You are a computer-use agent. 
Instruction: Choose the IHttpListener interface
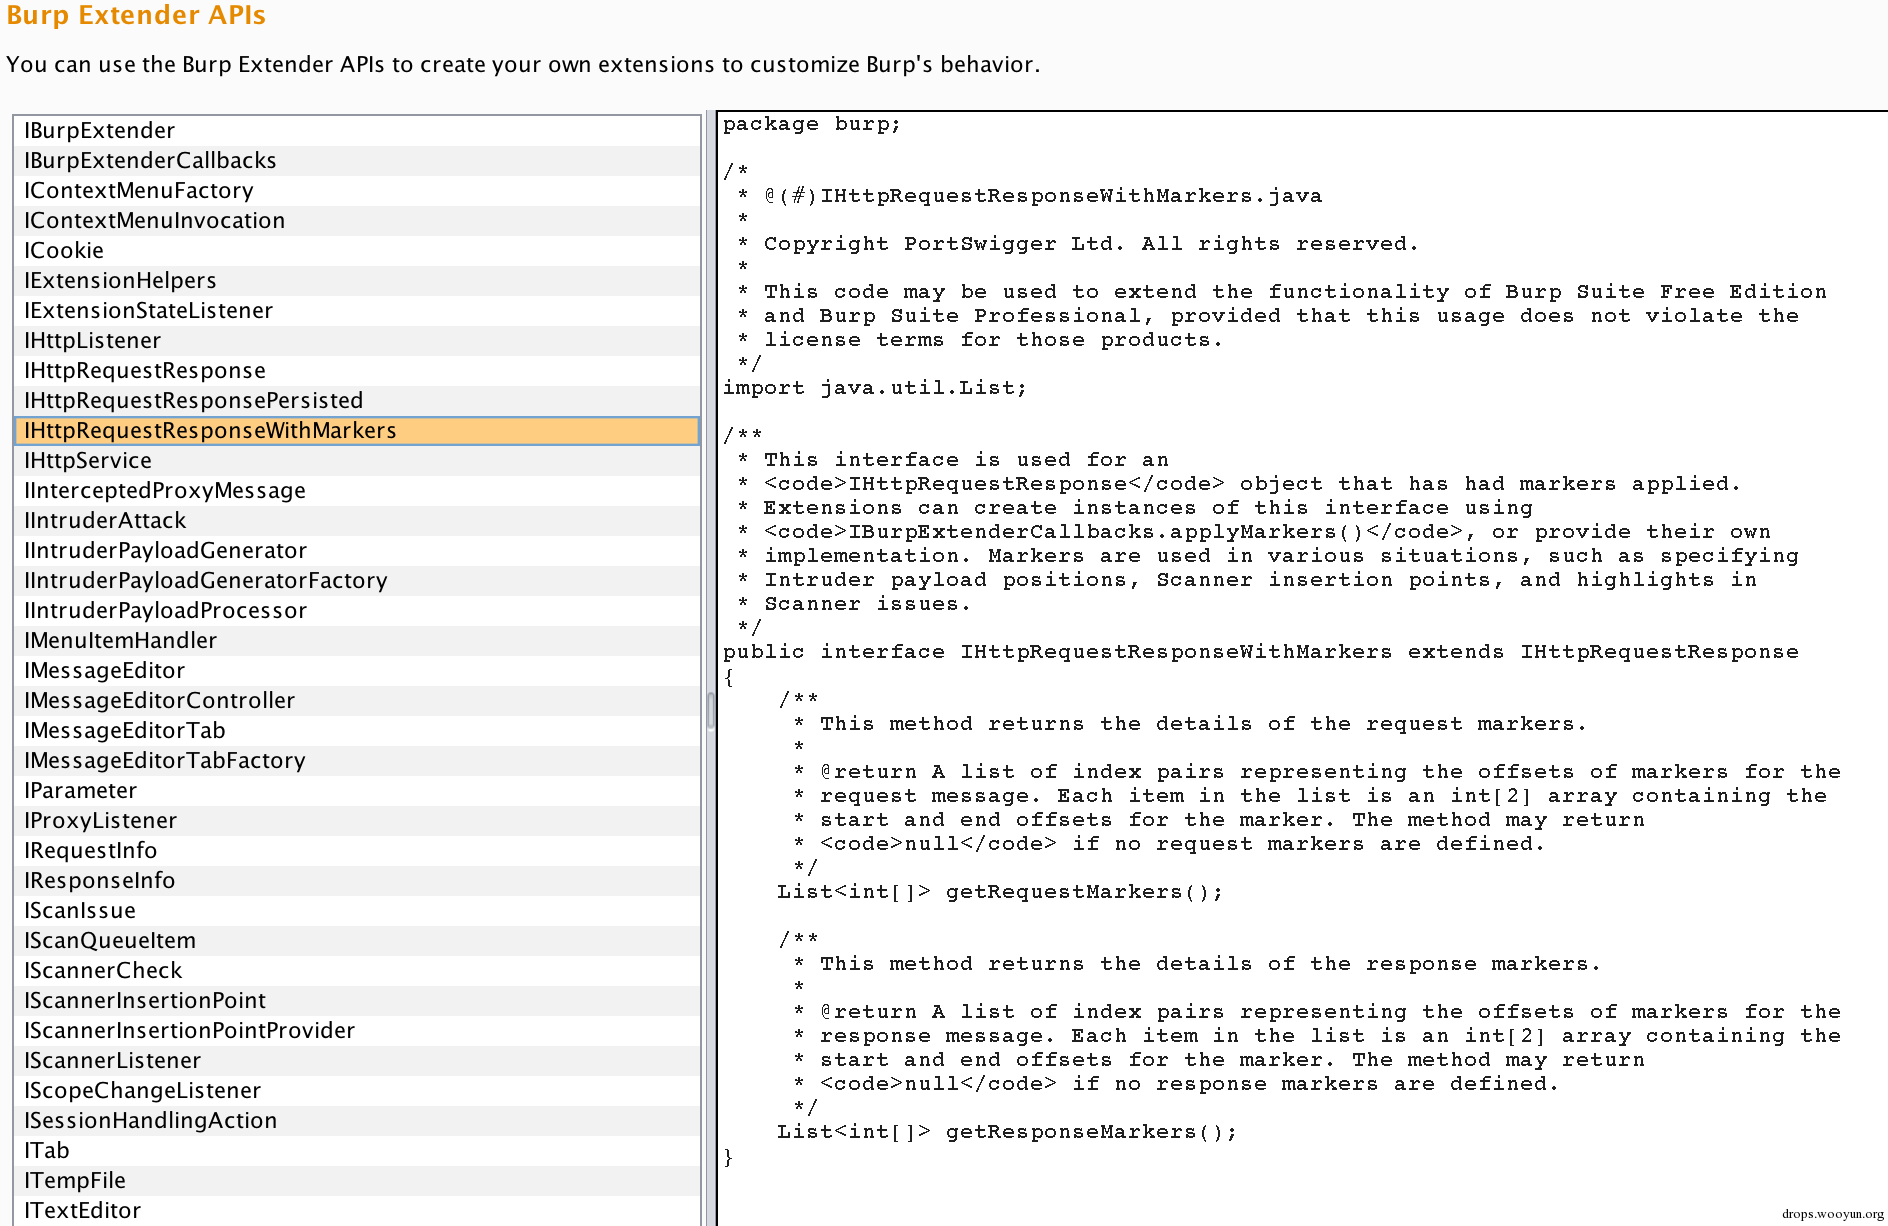point(357,341)
